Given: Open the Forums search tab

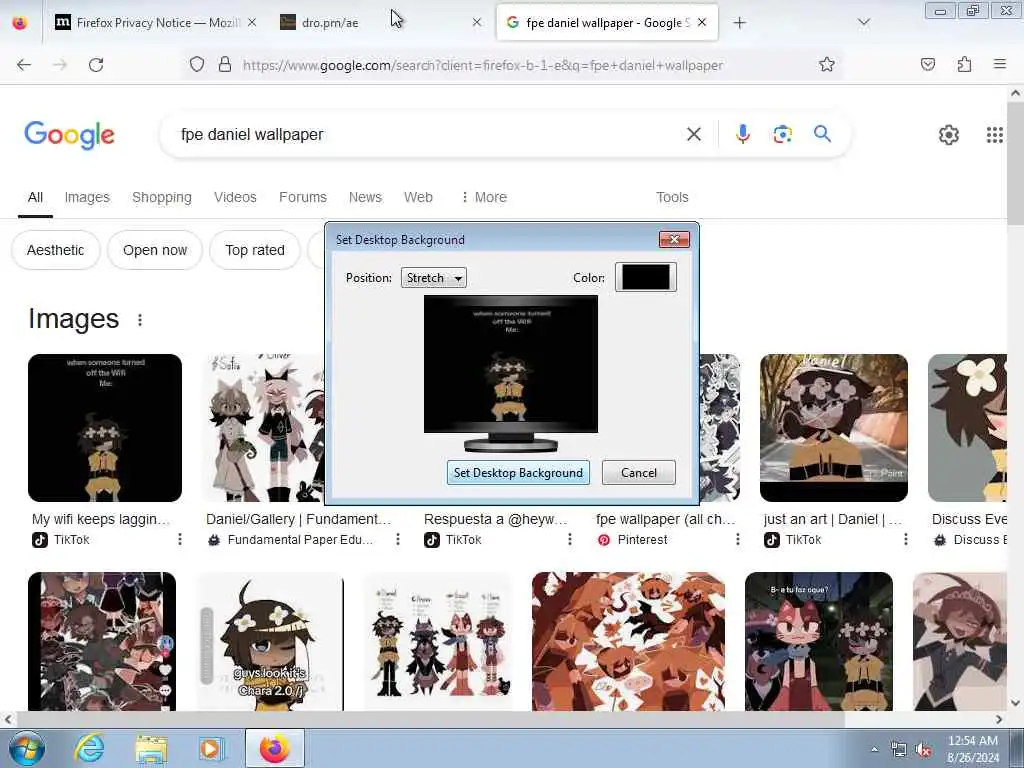Looking at the screenshot, I should [302, 197].
